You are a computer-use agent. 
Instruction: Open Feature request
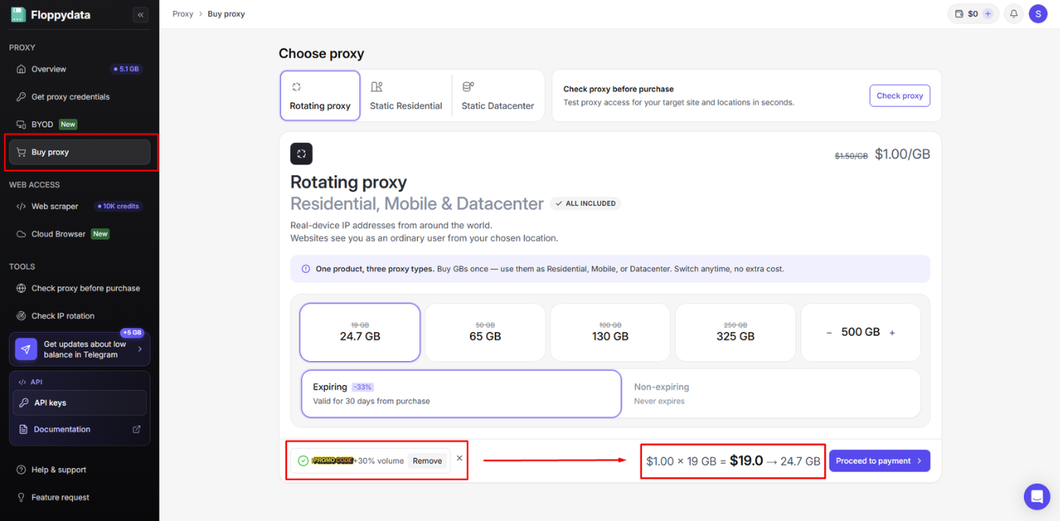point(80,497)
